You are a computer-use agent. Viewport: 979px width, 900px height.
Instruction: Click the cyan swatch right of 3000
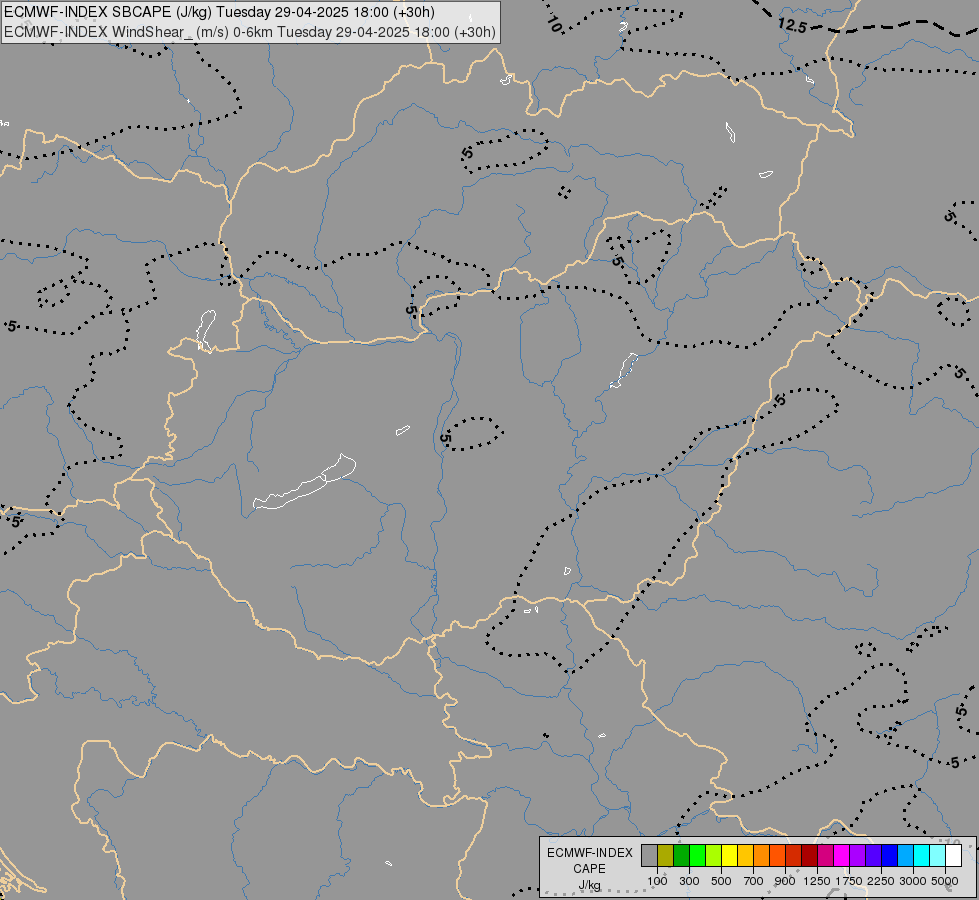[x=922, y=856]
